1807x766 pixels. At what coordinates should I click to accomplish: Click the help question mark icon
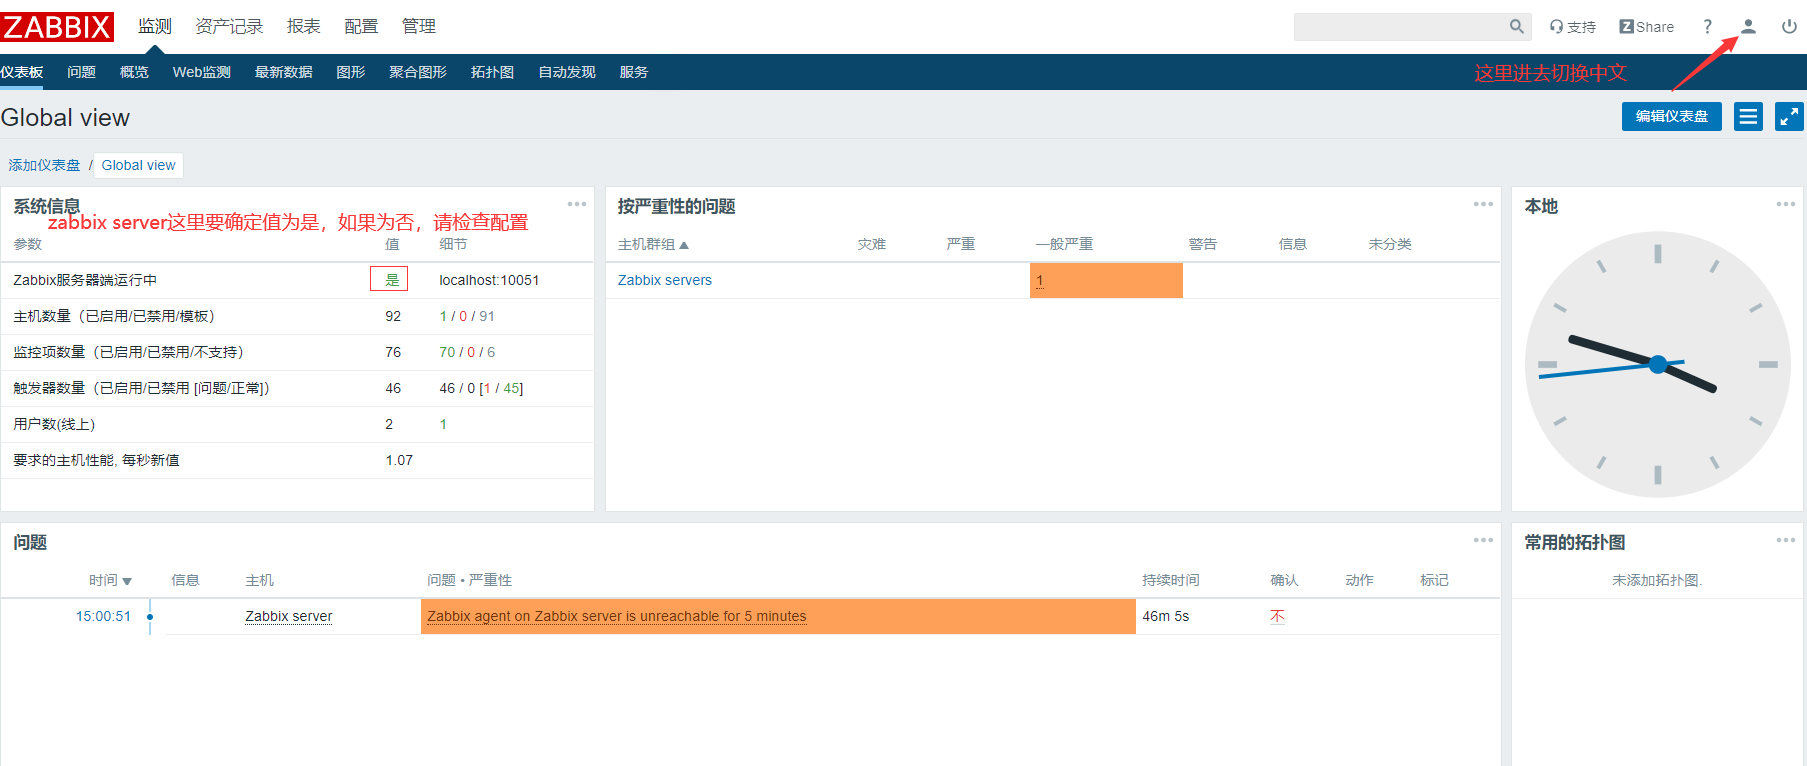coord(1707,27)
